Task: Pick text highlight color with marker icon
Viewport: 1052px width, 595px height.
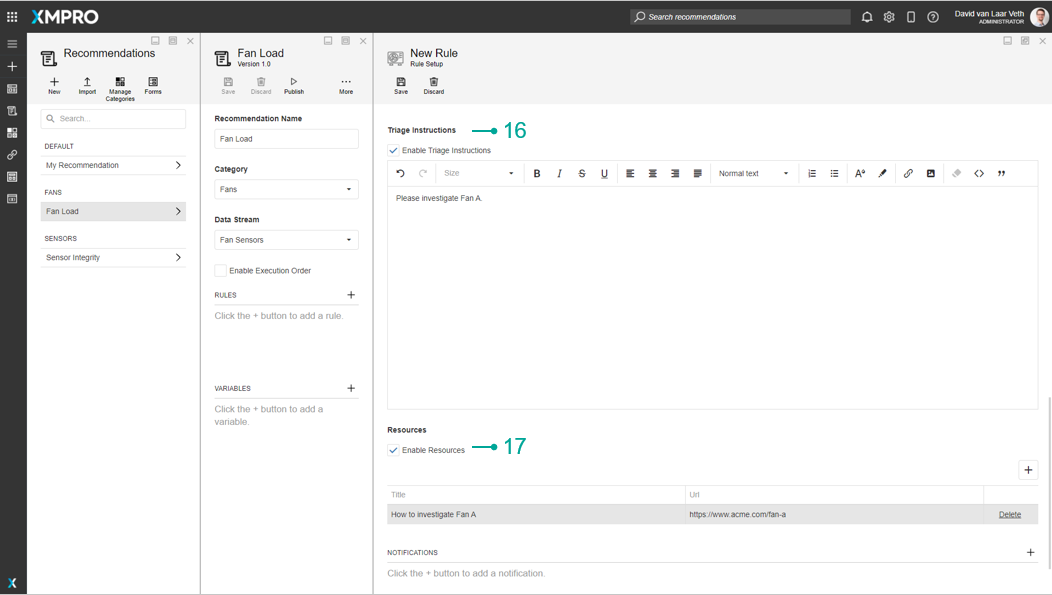Action: (x=882, y=174)
